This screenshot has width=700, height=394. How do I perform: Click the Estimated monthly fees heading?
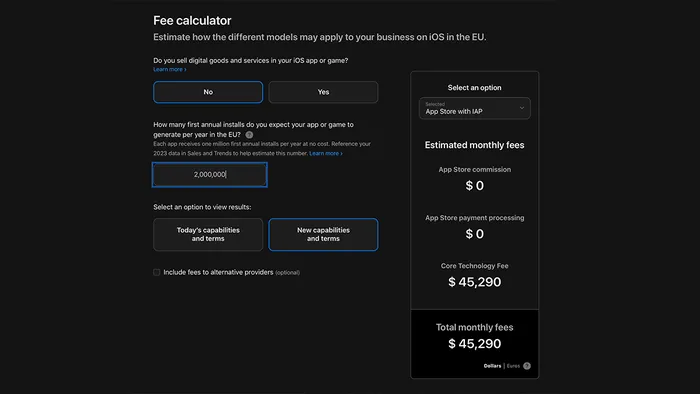pos(475,145)
